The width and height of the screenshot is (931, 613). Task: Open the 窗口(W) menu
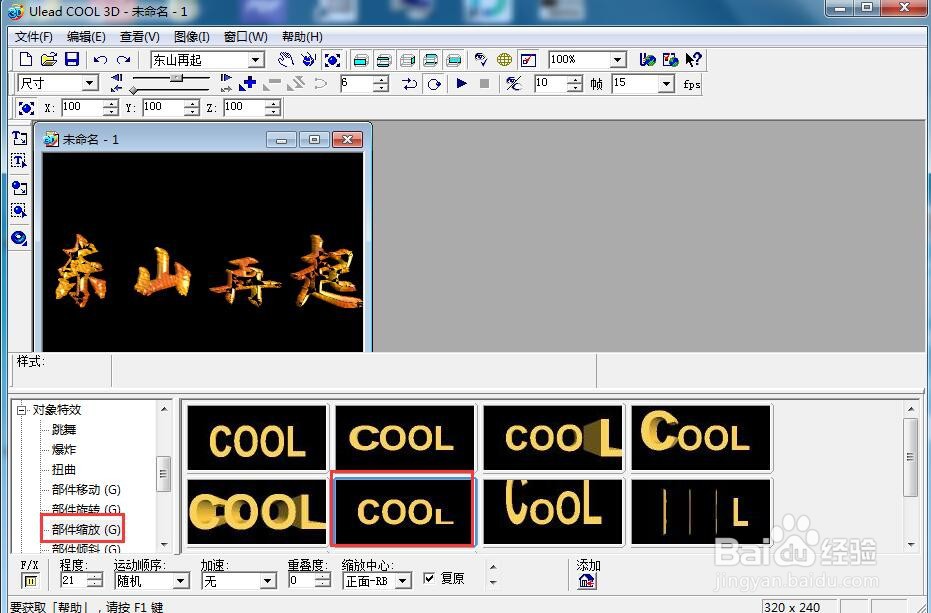point(245,37)
